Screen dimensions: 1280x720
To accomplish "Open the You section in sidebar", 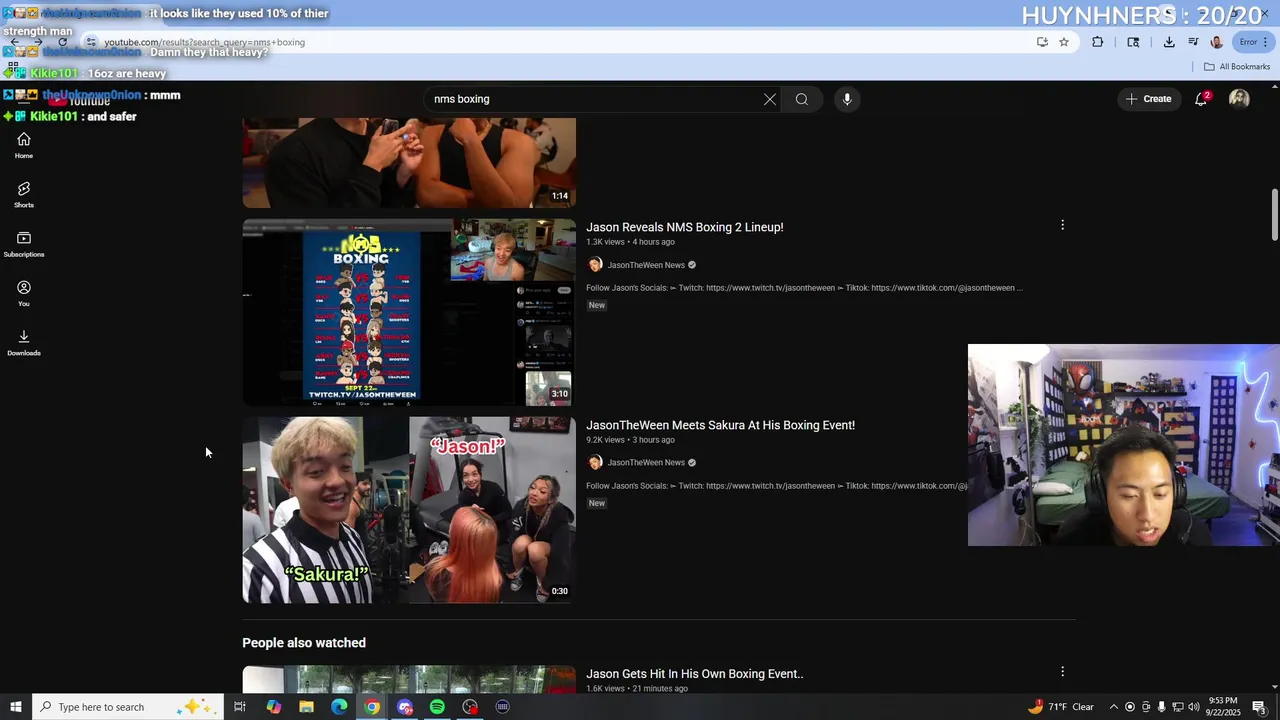I will [x=24, y=293].
